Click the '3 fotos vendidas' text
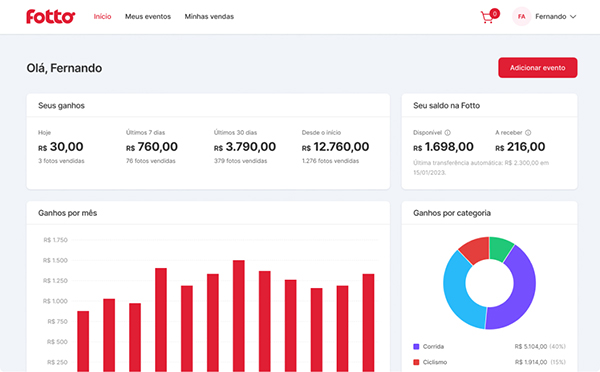 pyautogui.click(x=61, y=161)
